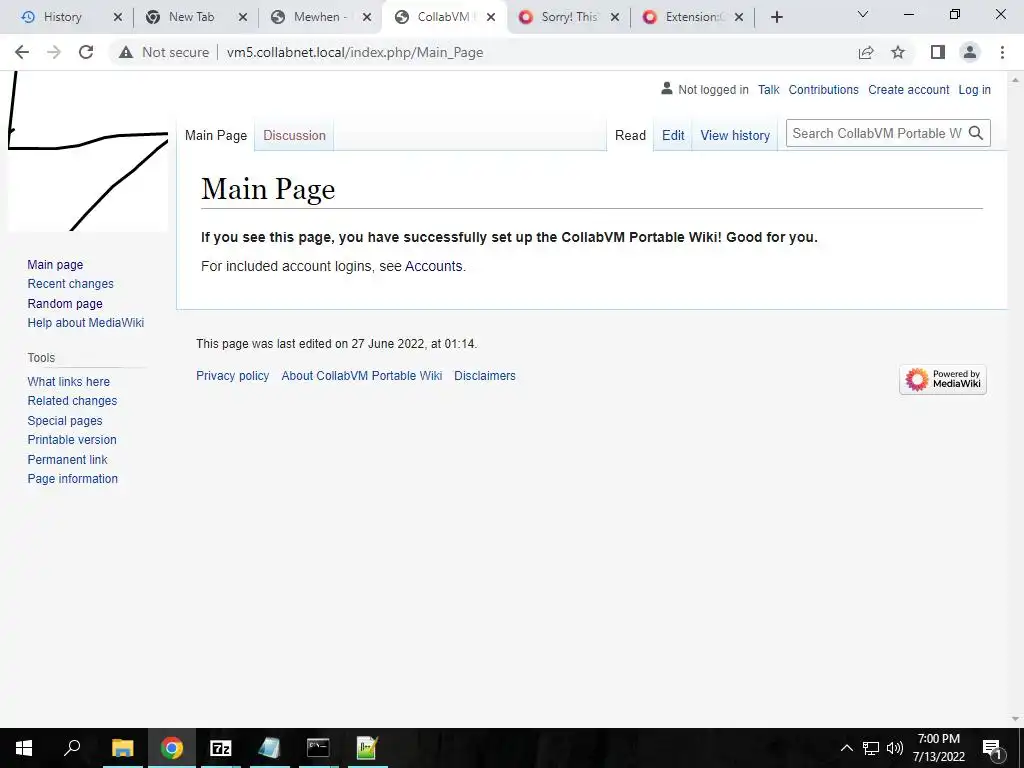Image resolution: width=1024 pixels, height=768 pixels.
Task: Open File Explorer from the taskbar
Action: [x=122, y=748]
